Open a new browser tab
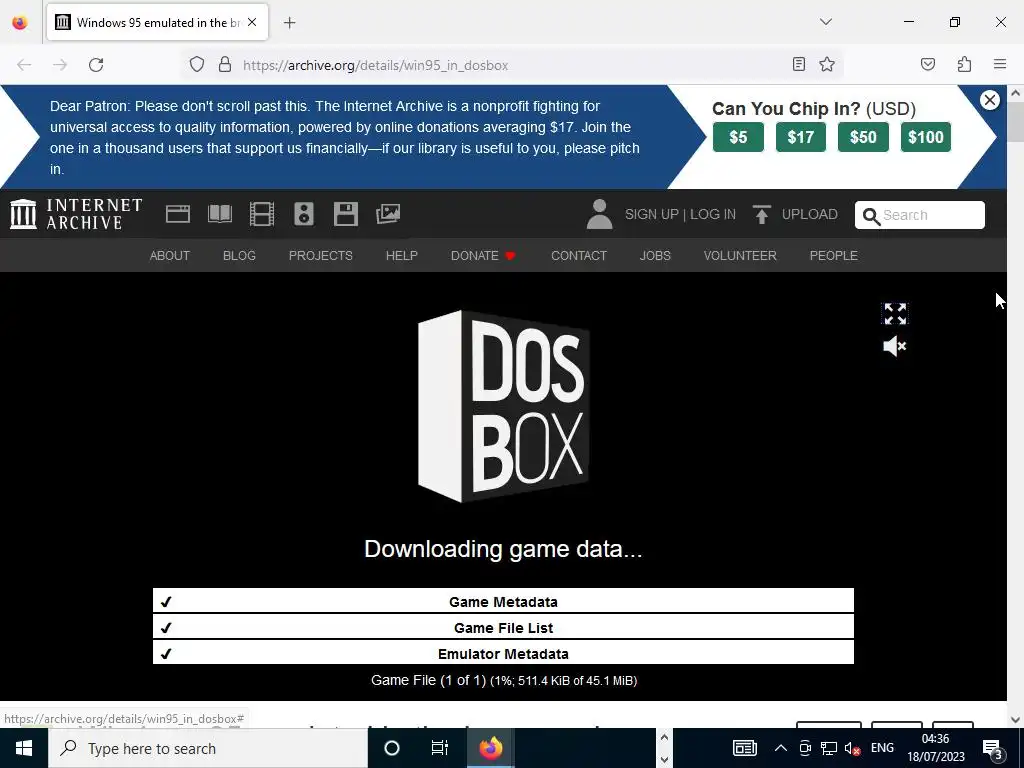The height and width of the screenshot is (768, 1024). (x=290, y=23)
